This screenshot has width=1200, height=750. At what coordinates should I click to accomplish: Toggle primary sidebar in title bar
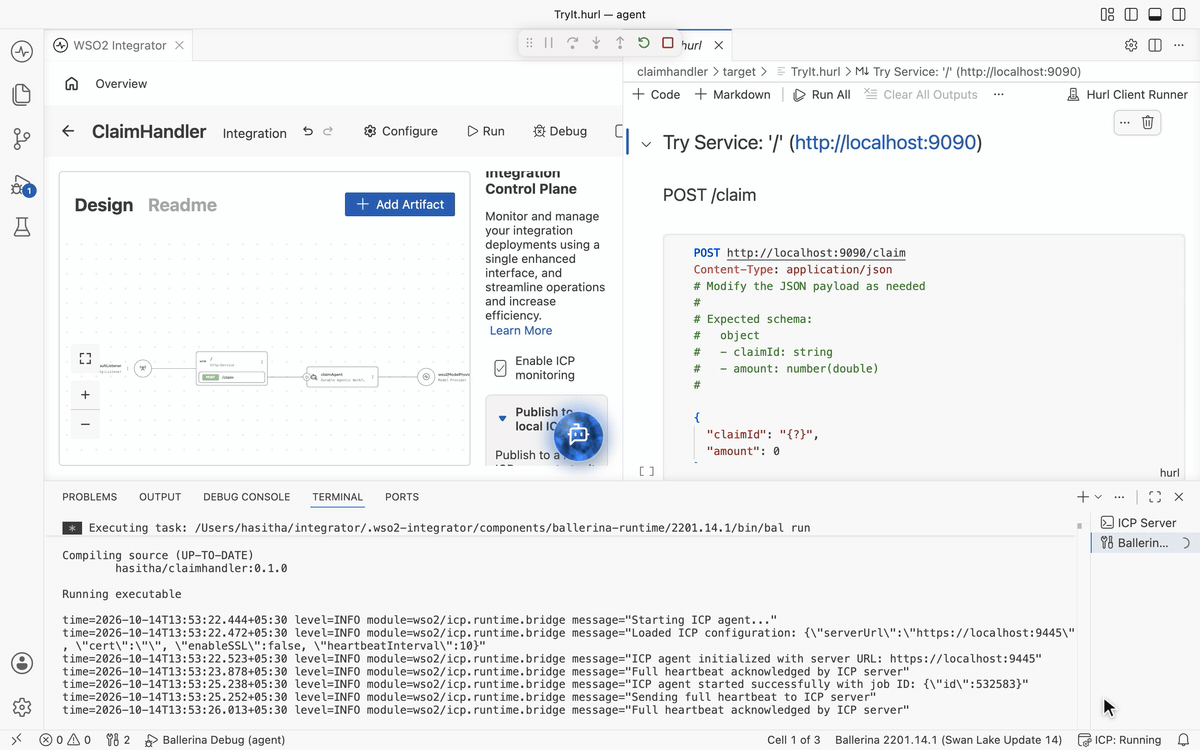point(1131,15)
